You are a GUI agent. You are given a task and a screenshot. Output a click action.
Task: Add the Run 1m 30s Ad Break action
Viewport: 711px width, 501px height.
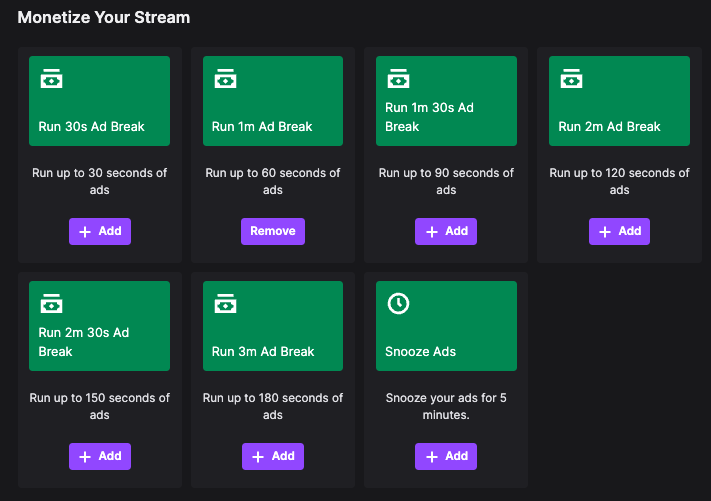tap(446, 231)
